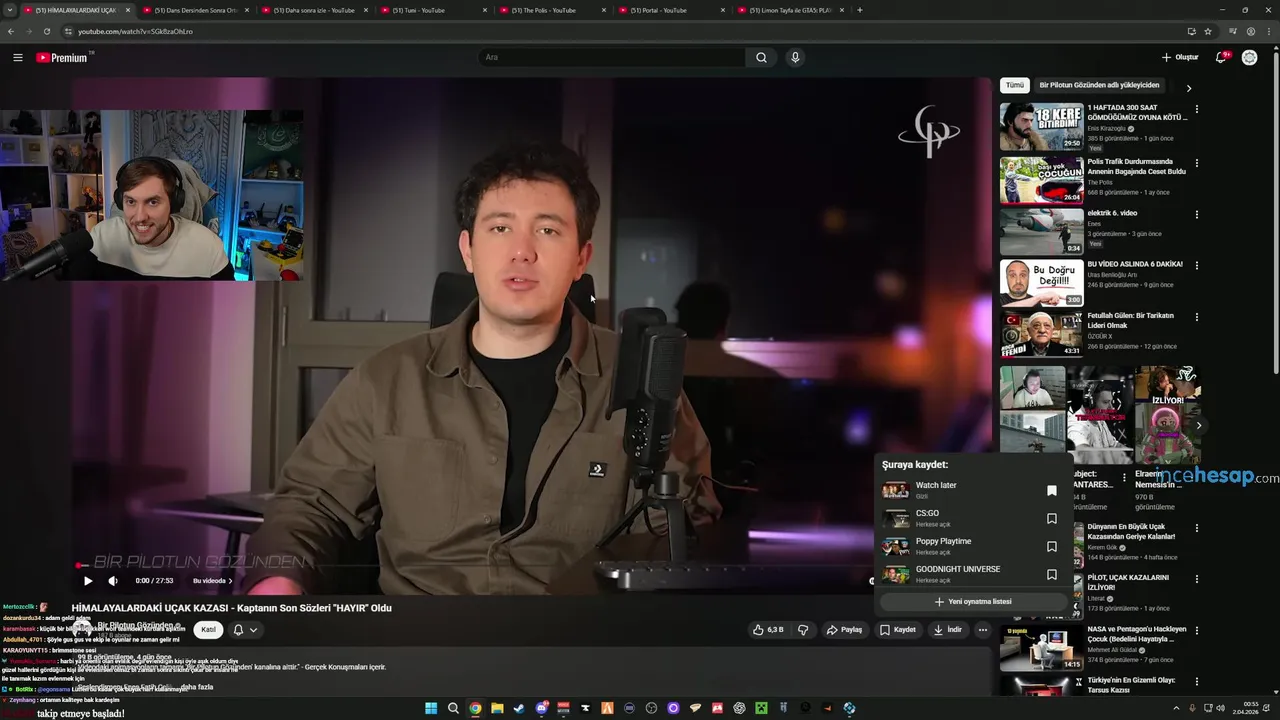Reload the page in the browser
The width and height of the screenshot is (1280, 720).
(x=46, y=31)
